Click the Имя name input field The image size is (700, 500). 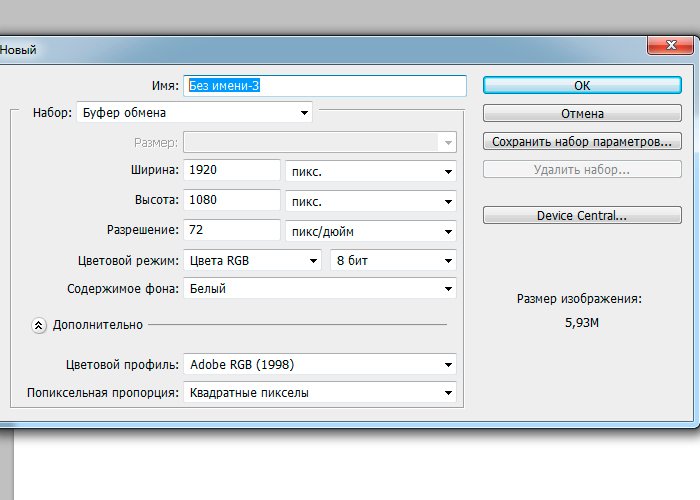pyautogui.click(x=325, y=86)
